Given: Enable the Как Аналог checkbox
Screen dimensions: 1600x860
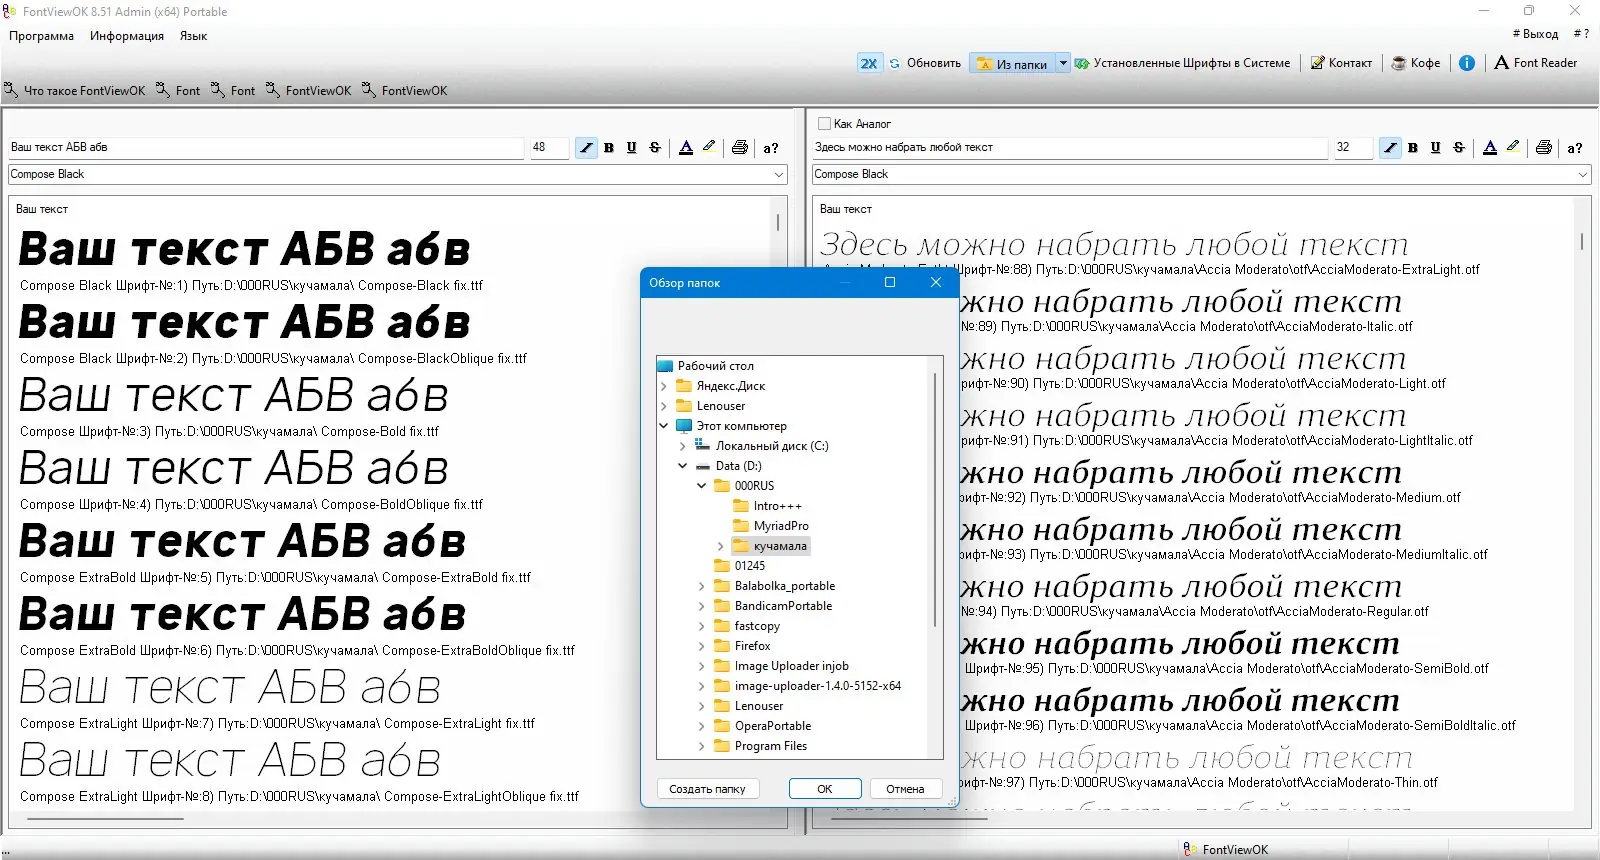Looking at the screenshot, I should point(824,124).
